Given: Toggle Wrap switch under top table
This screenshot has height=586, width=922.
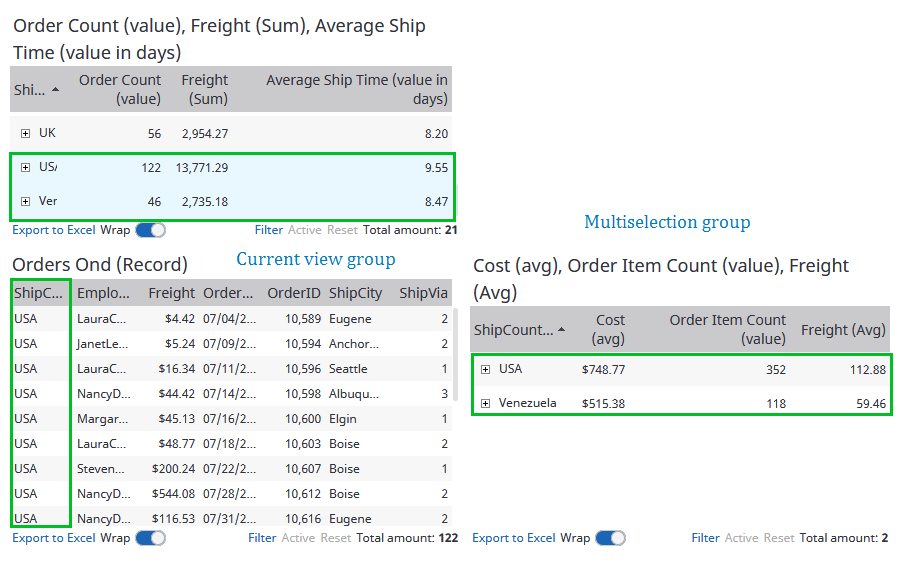Looking at the screenshot, I should pyautogui.click(x=150, y=230).
